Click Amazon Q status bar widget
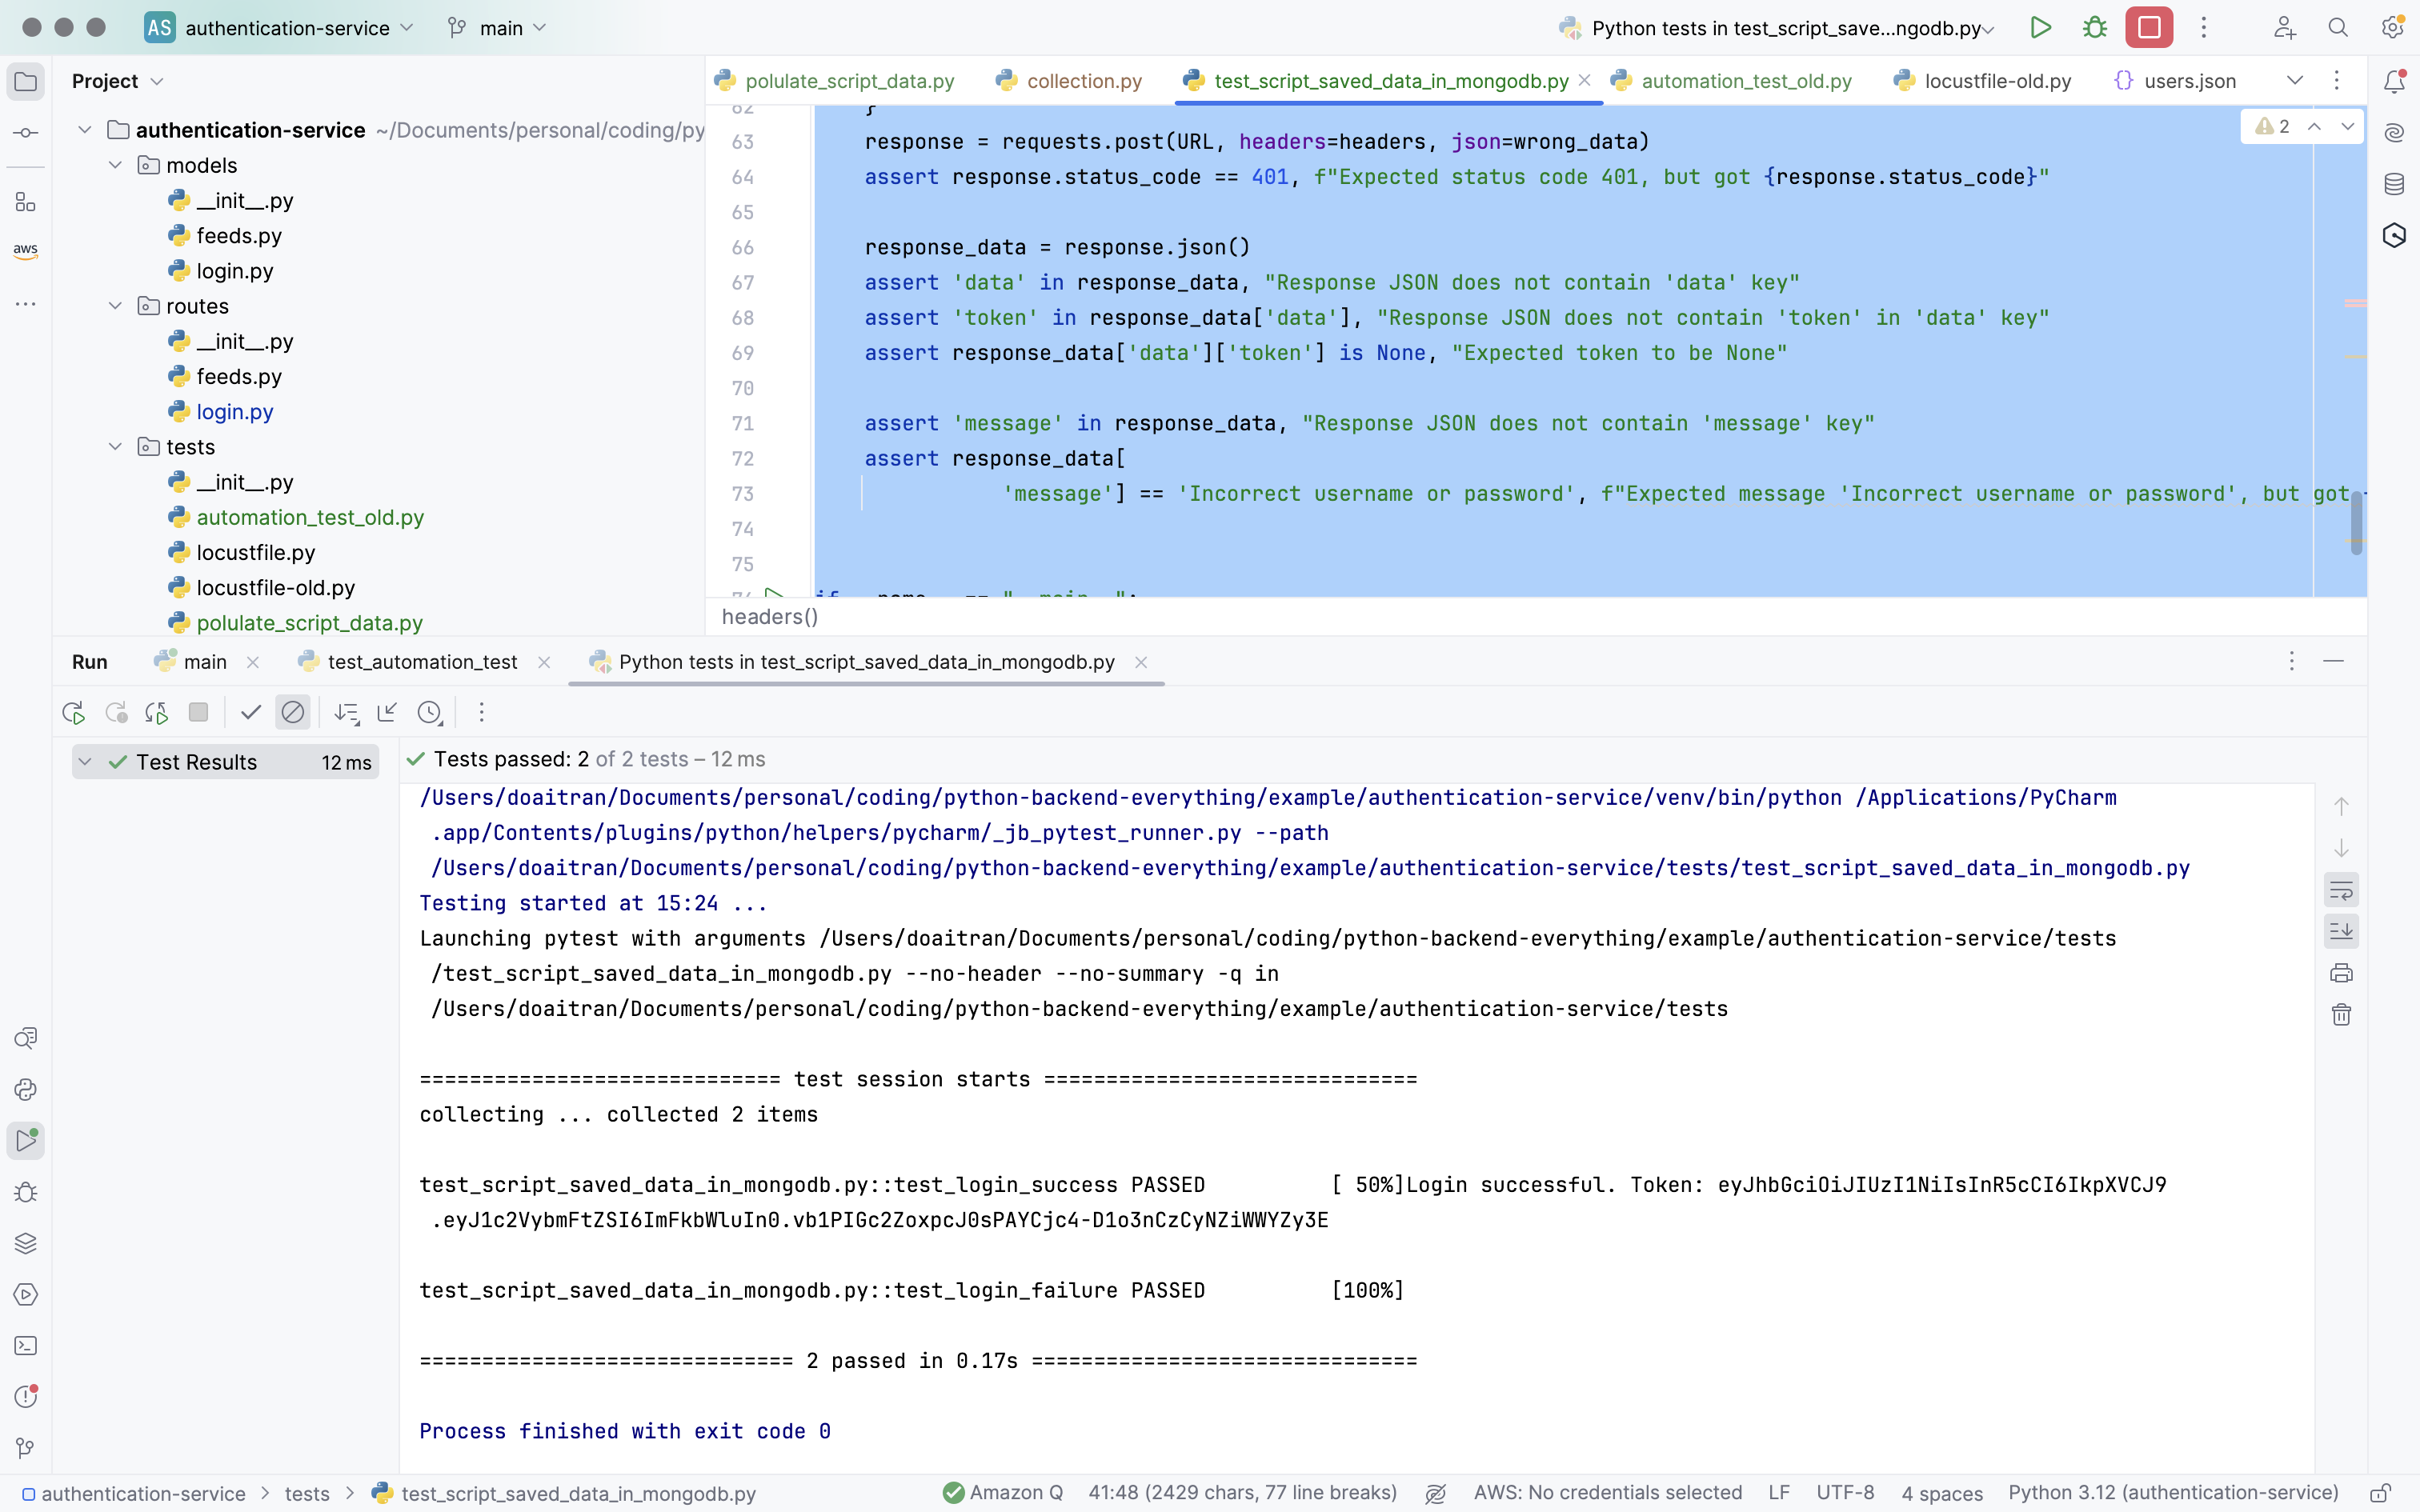 [1003, 1493]
